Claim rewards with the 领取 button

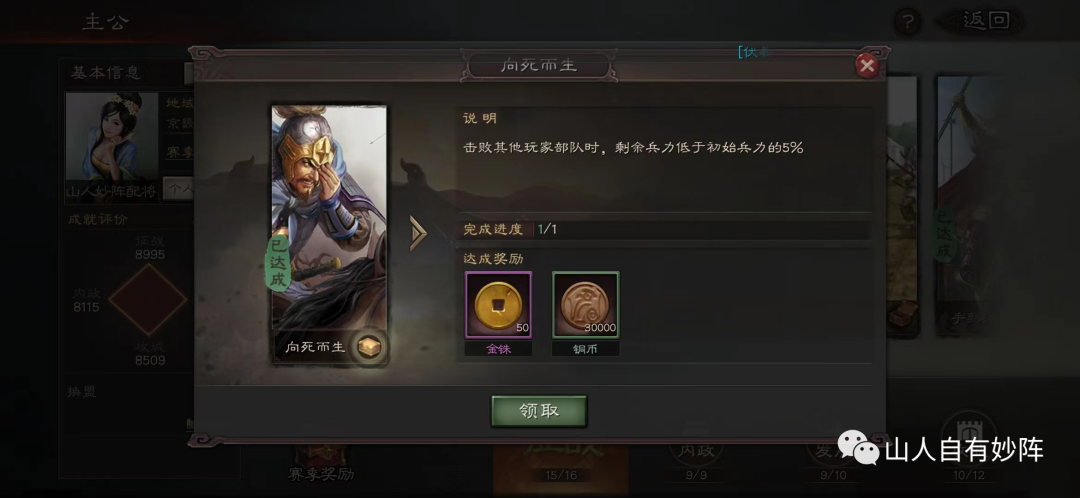tap(539, 411)
